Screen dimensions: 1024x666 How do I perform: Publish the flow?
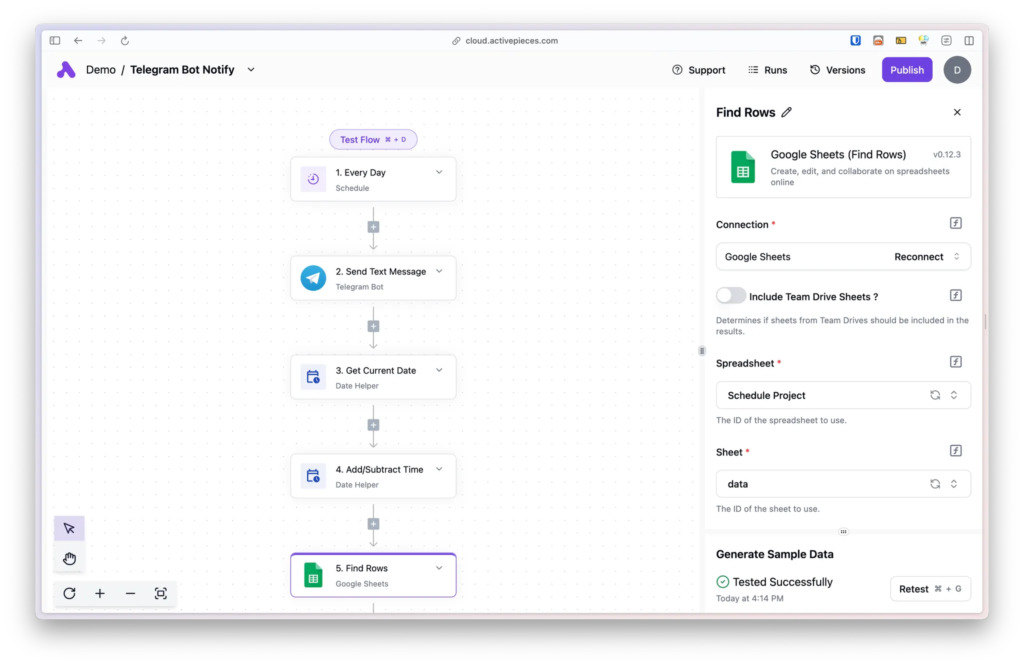[x=907, y=70]
